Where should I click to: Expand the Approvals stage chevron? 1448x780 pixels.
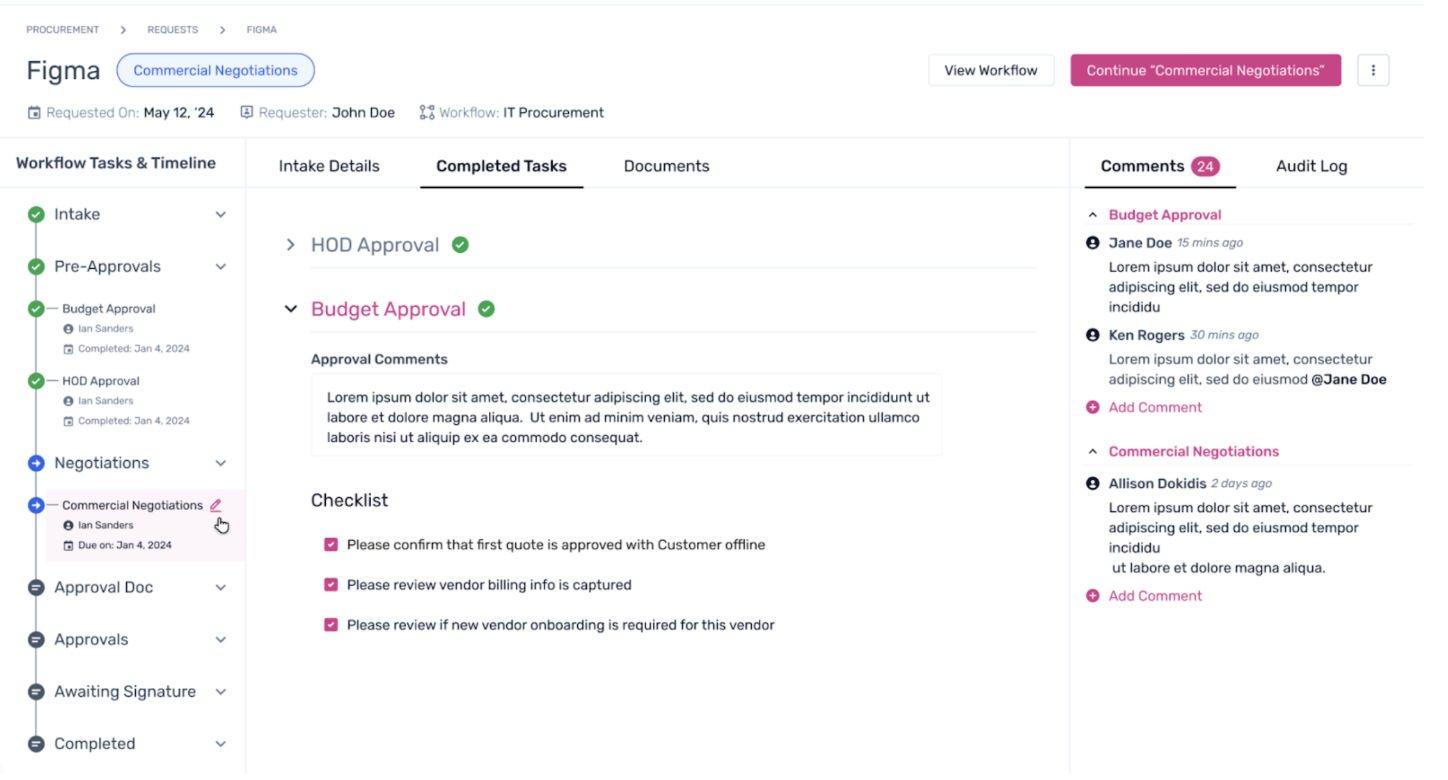point(221,640)
